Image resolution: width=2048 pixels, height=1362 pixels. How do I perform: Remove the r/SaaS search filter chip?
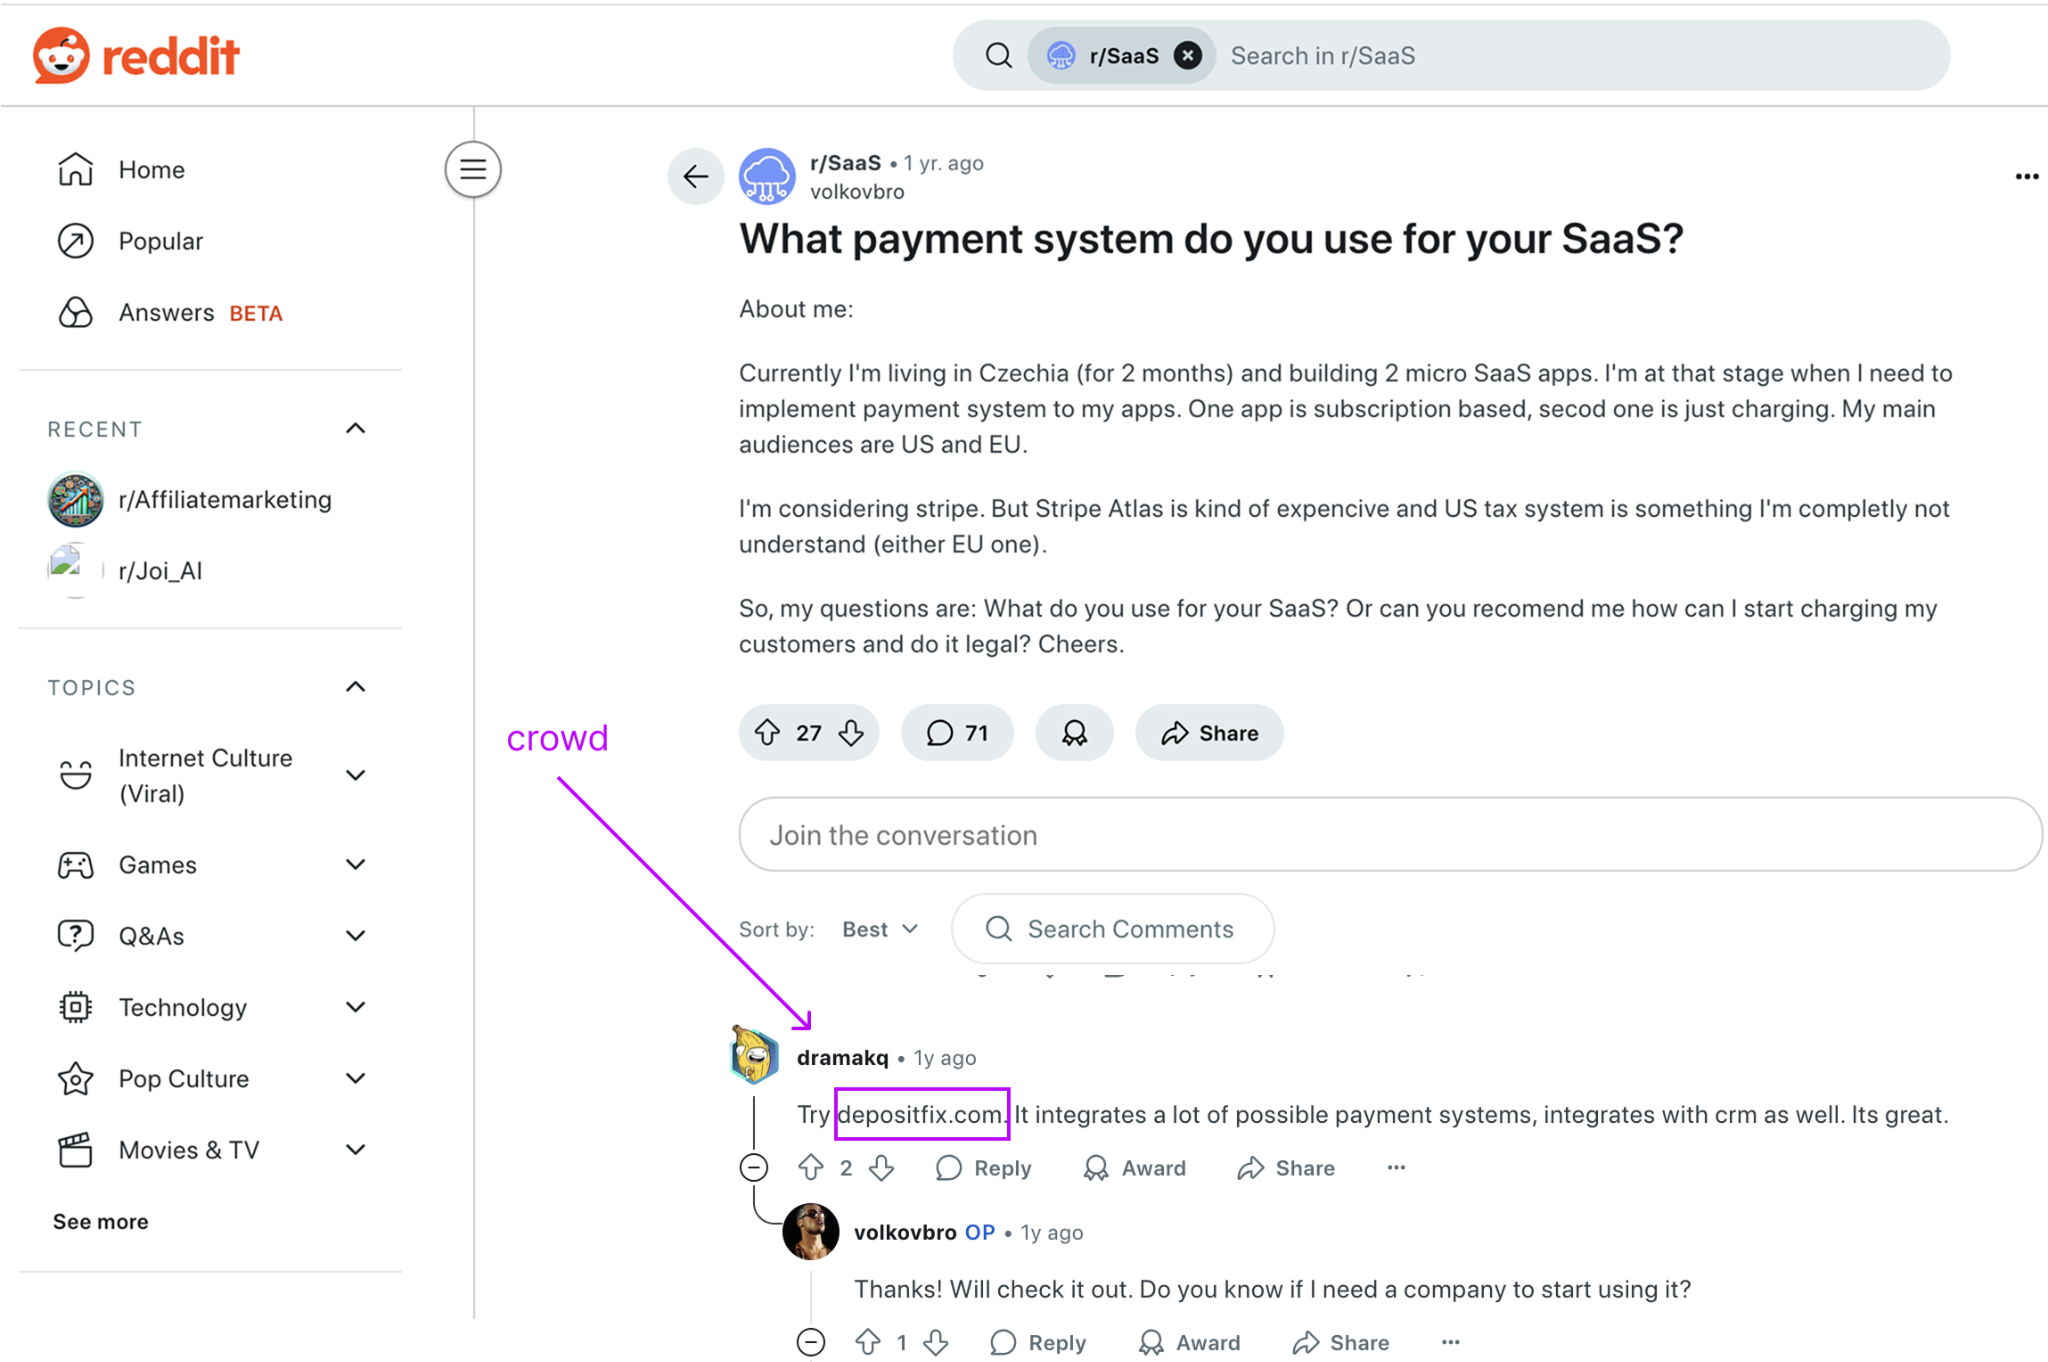click(1187, 56)
